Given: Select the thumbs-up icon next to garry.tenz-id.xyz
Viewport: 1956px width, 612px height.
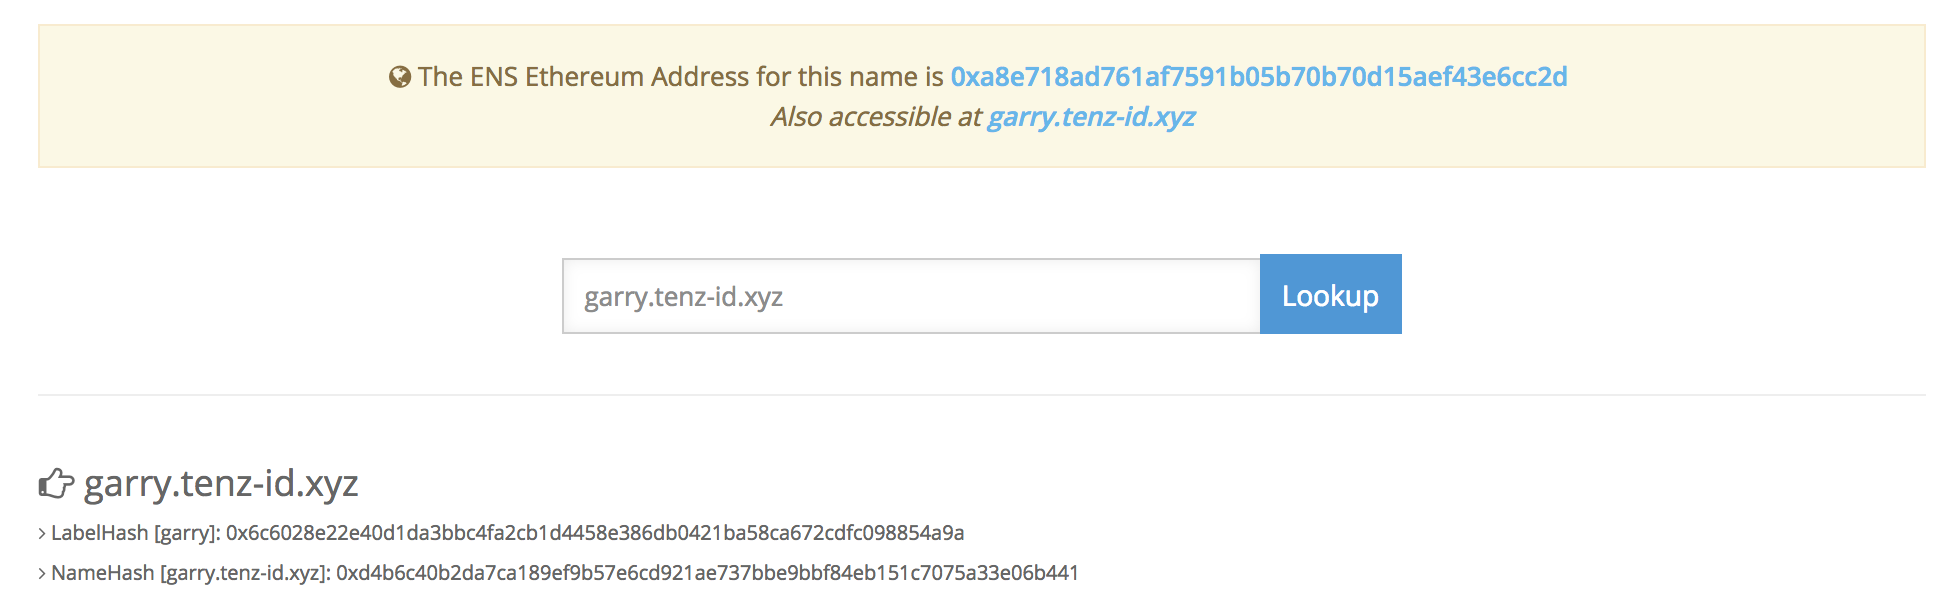Looking at the screenshot, I should click(55, 482).
